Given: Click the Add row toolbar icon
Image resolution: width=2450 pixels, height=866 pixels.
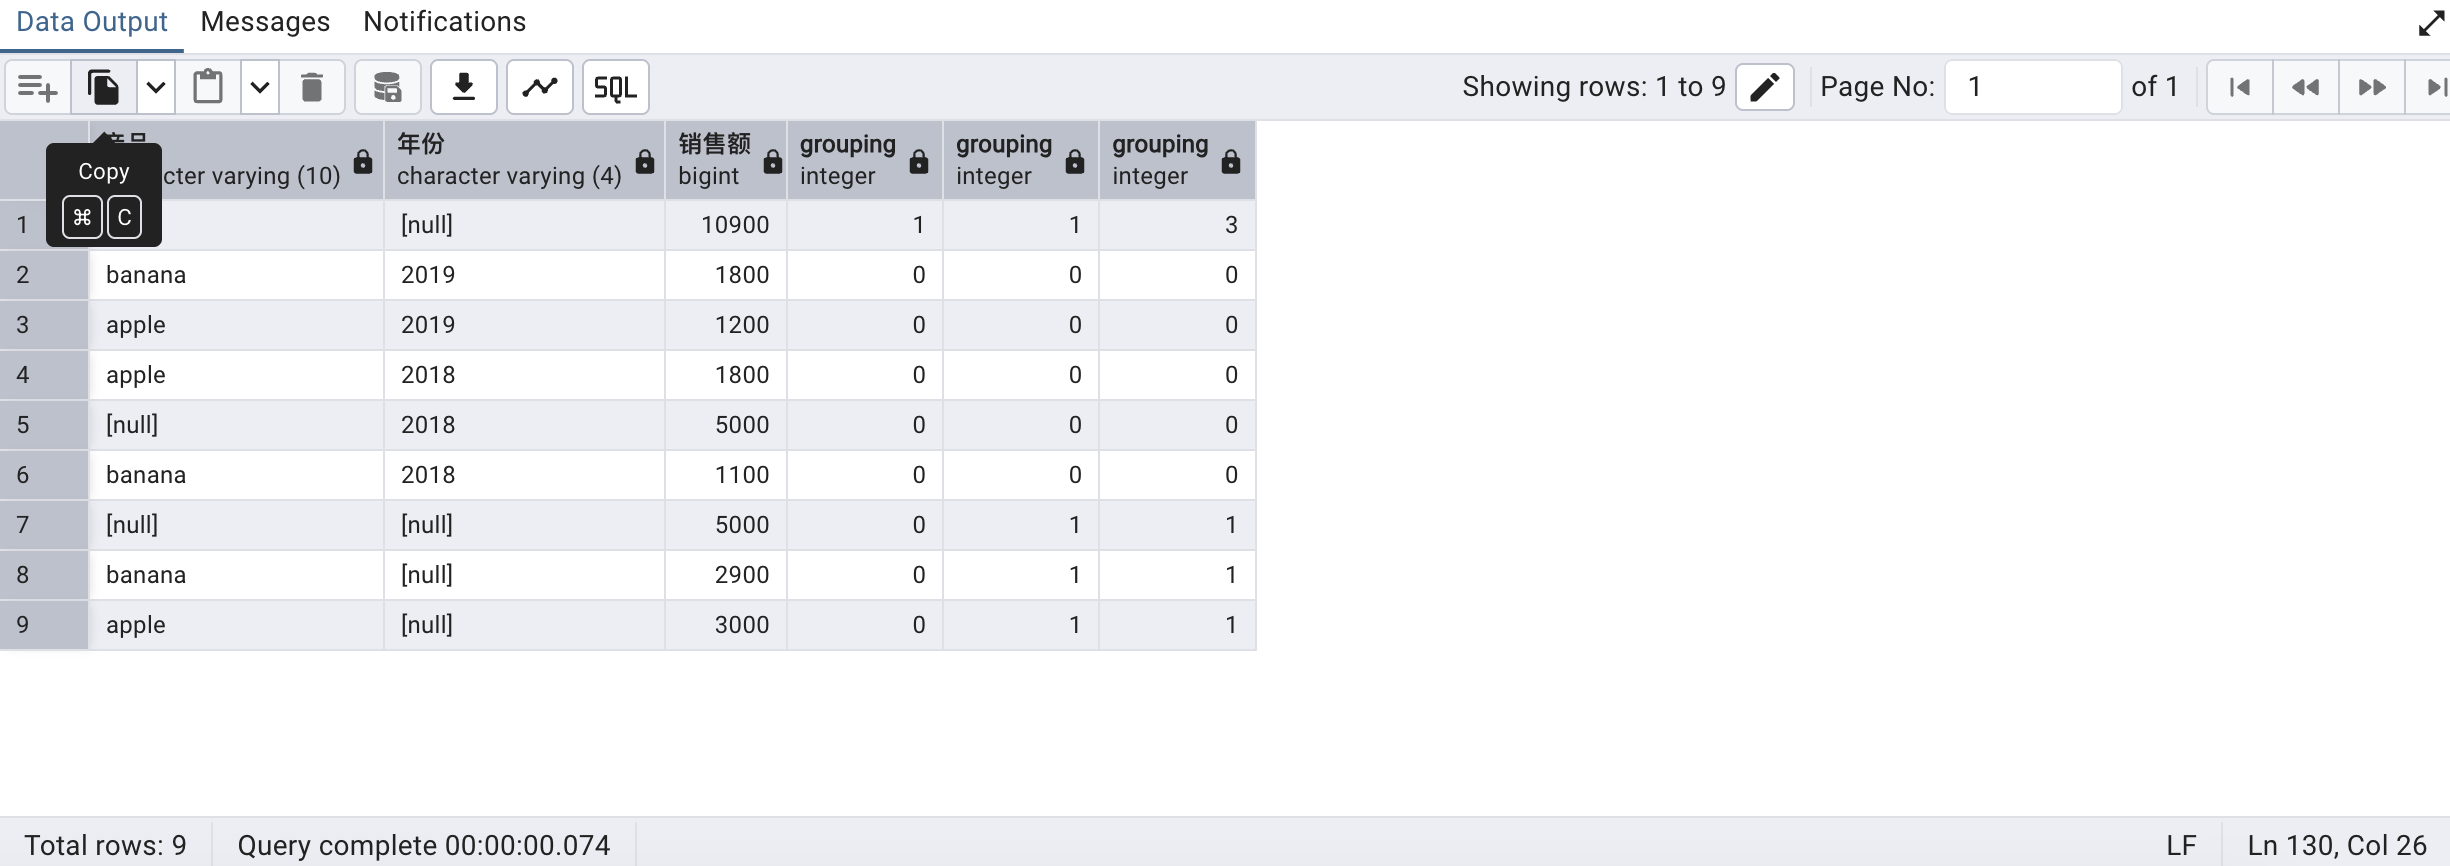Looking at the screenshot, I should [x=38, y=87].
